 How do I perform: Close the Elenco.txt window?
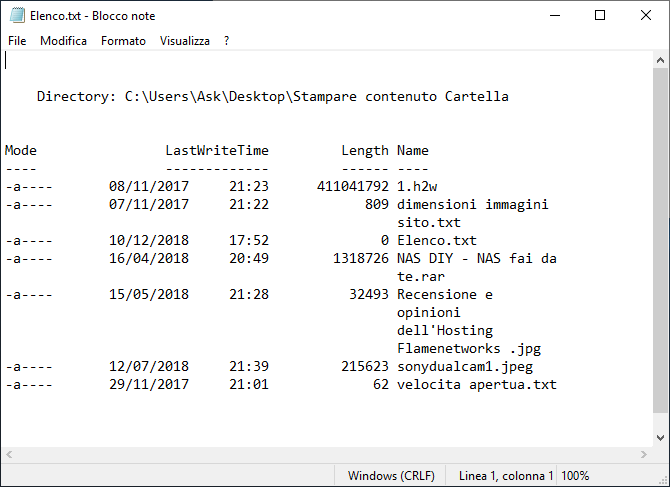[646, 16]
